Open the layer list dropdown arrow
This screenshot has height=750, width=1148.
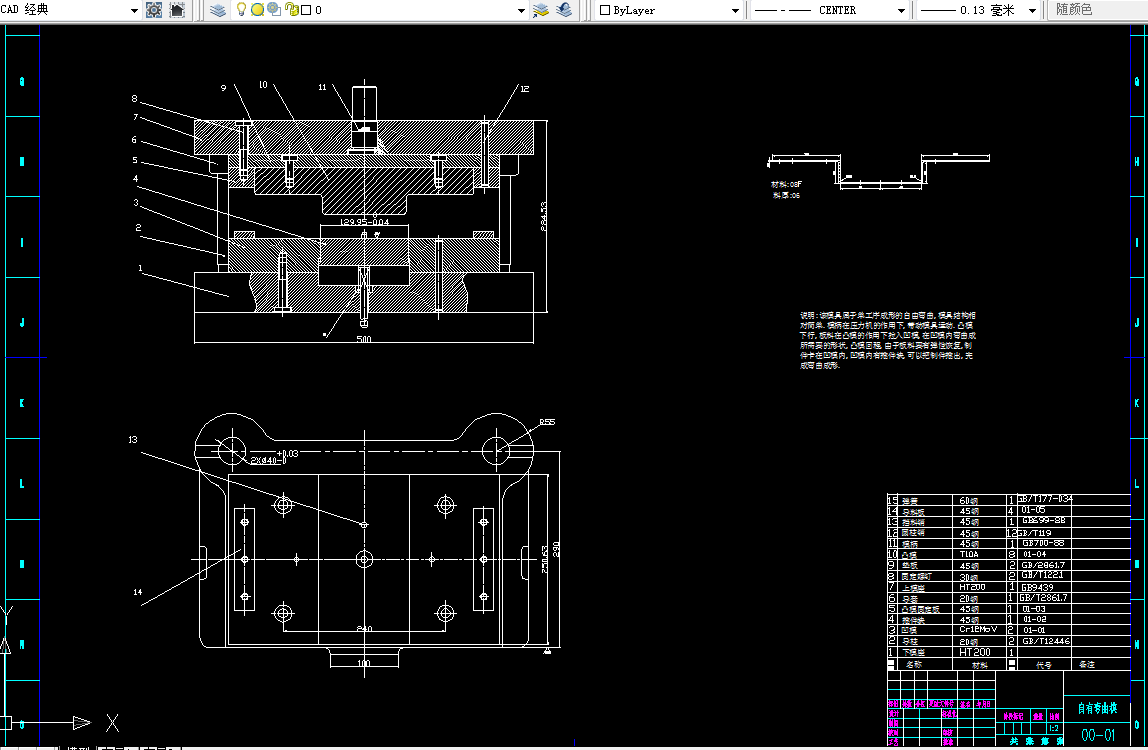pyautogui.click(x=521, y=10)
